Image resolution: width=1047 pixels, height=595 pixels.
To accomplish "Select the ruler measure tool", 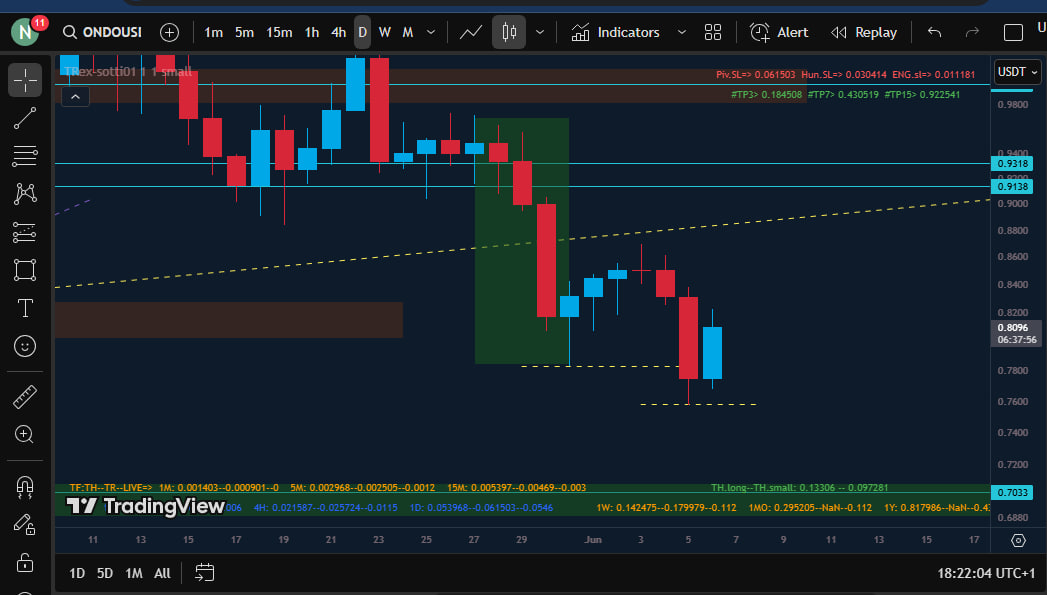I will [25, 397].
